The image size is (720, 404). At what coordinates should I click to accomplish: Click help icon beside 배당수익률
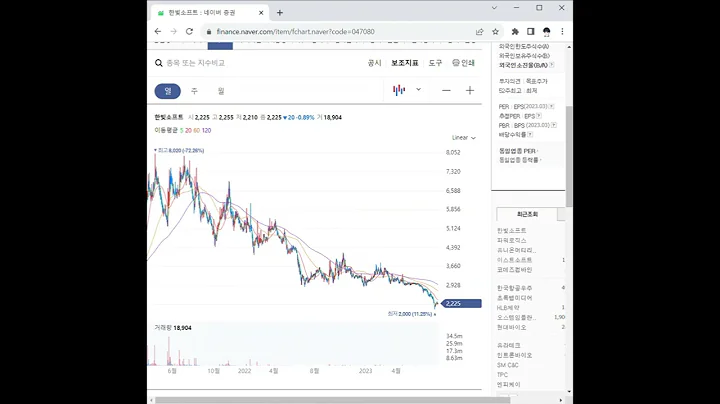[530, 135]
